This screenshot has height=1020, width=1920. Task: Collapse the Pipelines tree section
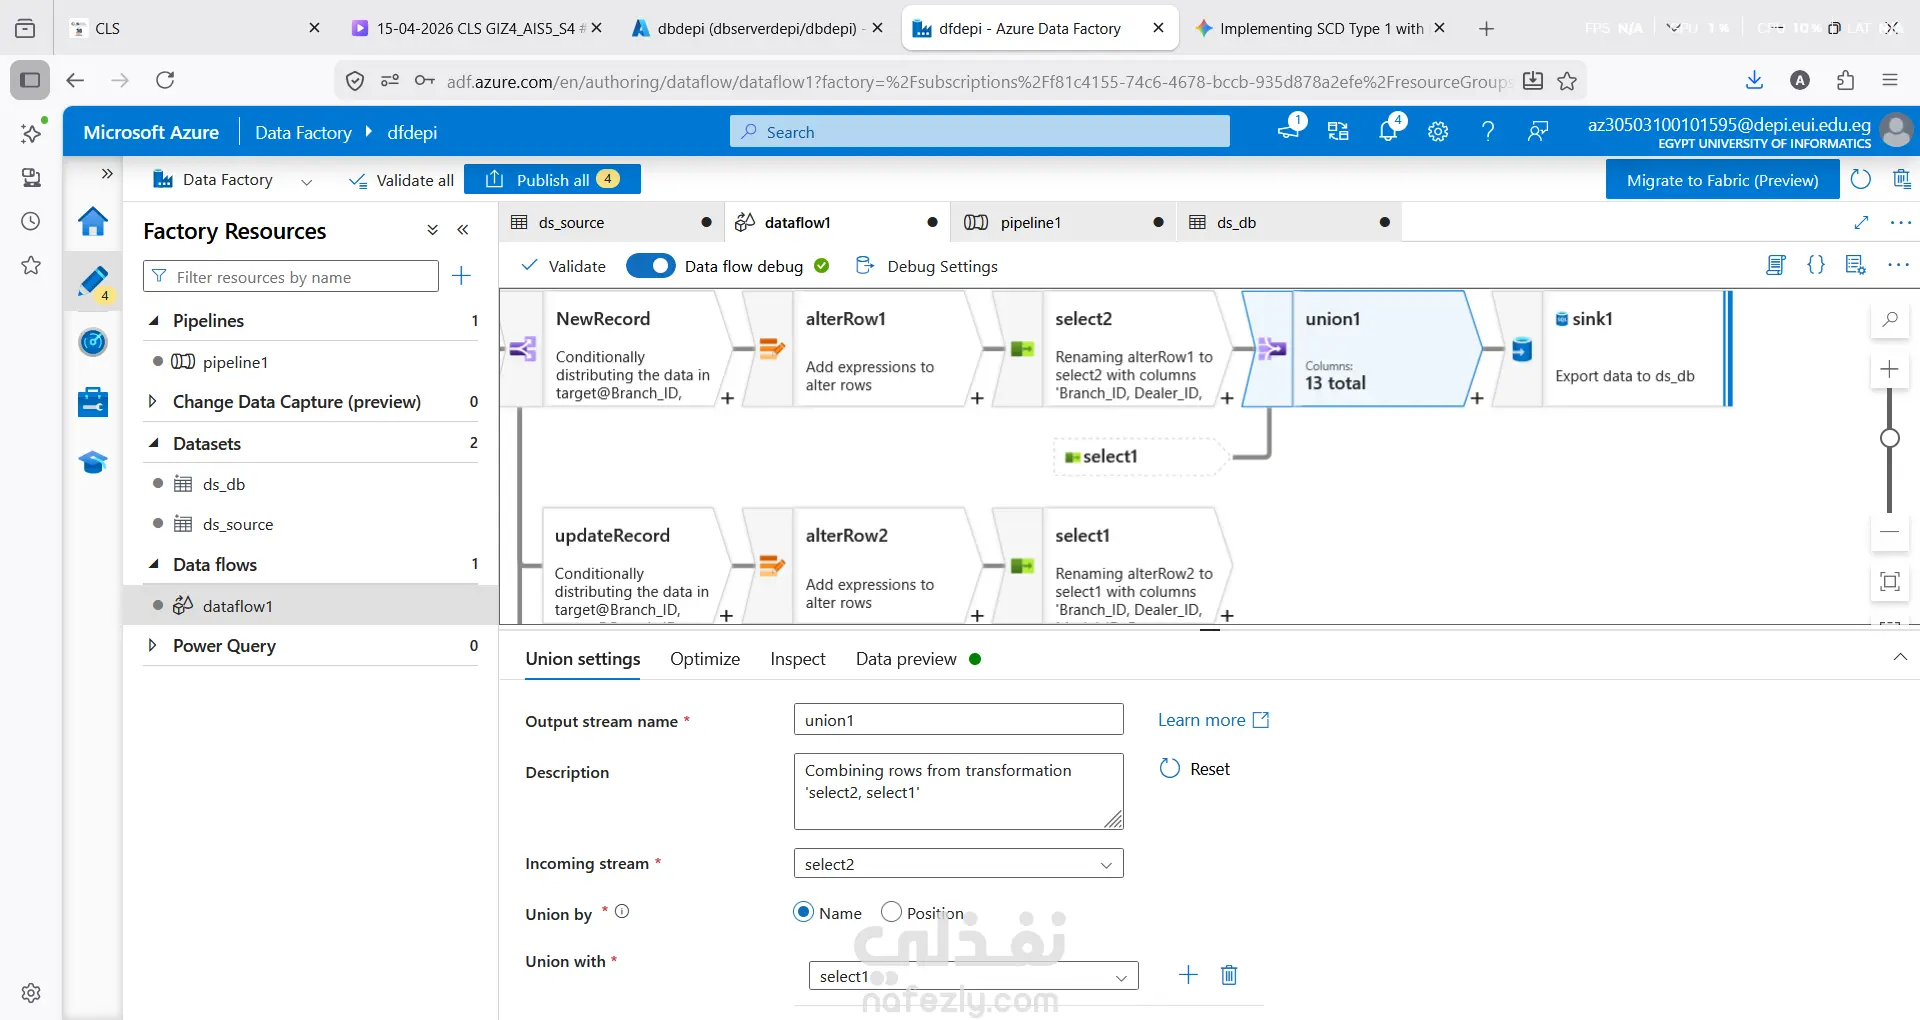(x=154, y=321)
